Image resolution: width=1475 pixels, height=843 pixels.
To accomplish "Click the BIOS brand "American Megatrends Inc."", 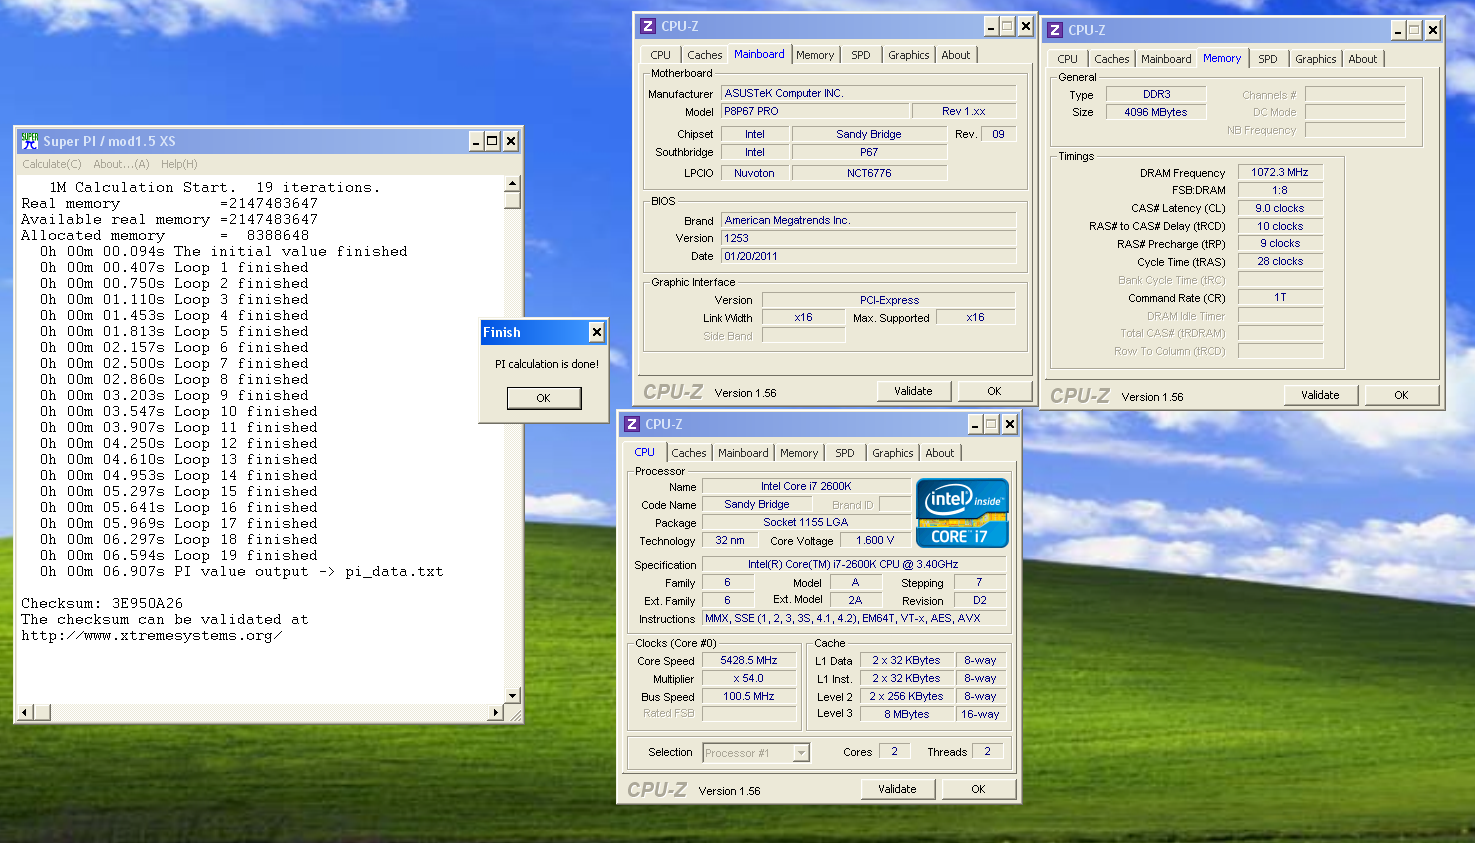I will [x=868, y=220].
